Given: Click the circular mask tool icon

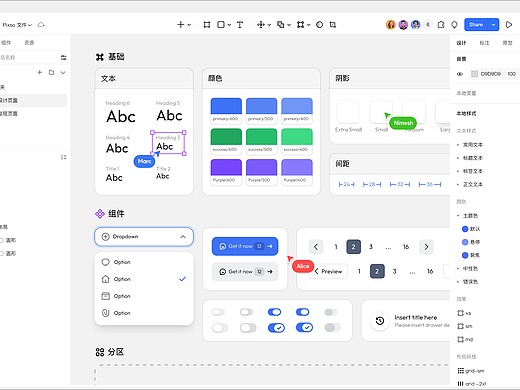Looking at the screenshot, I should [x=319, y=25].
